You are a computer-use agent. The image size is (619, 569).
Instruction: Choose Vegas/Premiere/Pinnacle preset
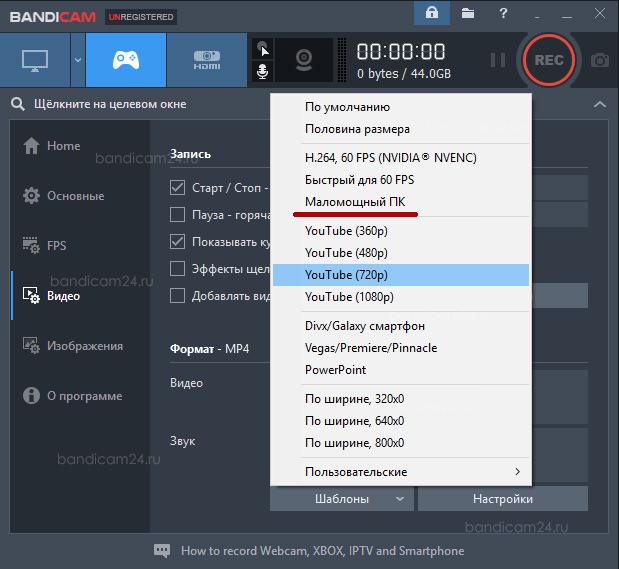(x=401, y=348)
